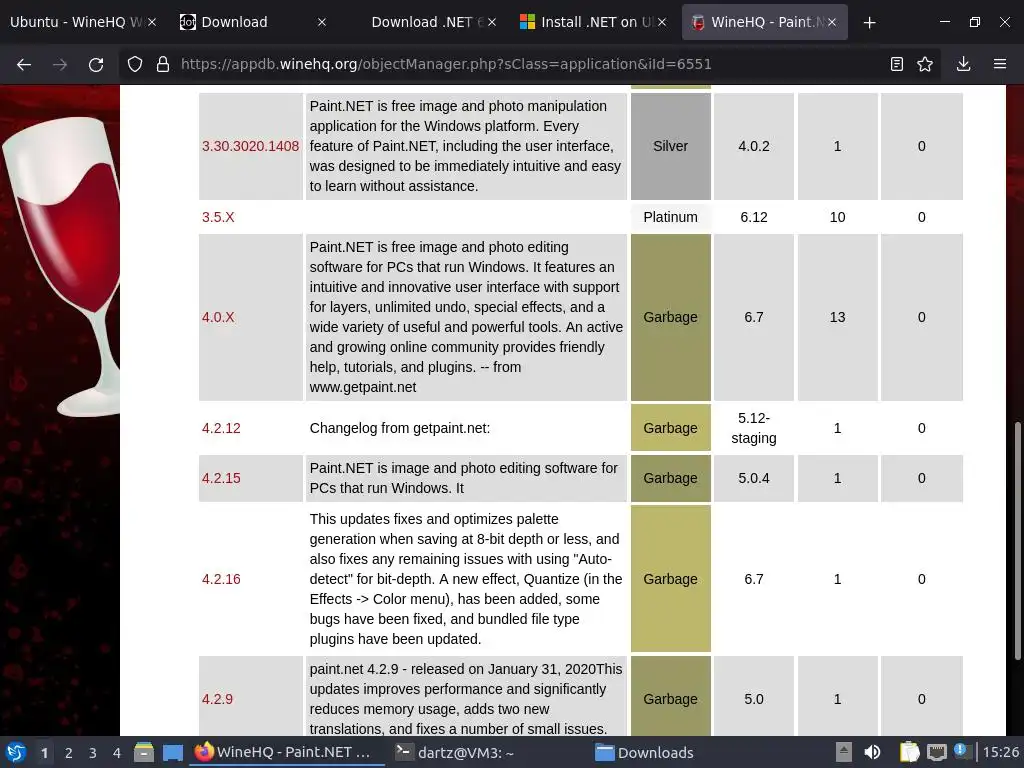
Task: Open file manager from taskbar quicklaunch
Action: (144, 752)
